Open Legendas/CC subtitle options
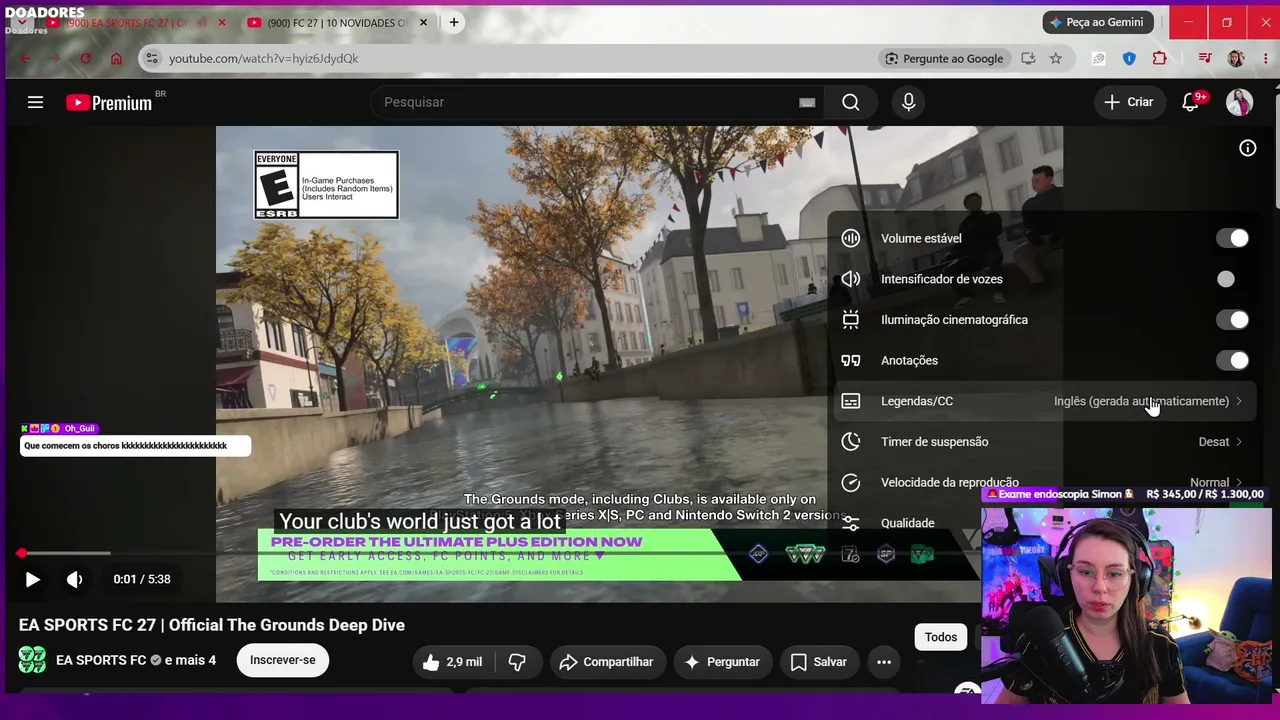 click(1044, 401)
